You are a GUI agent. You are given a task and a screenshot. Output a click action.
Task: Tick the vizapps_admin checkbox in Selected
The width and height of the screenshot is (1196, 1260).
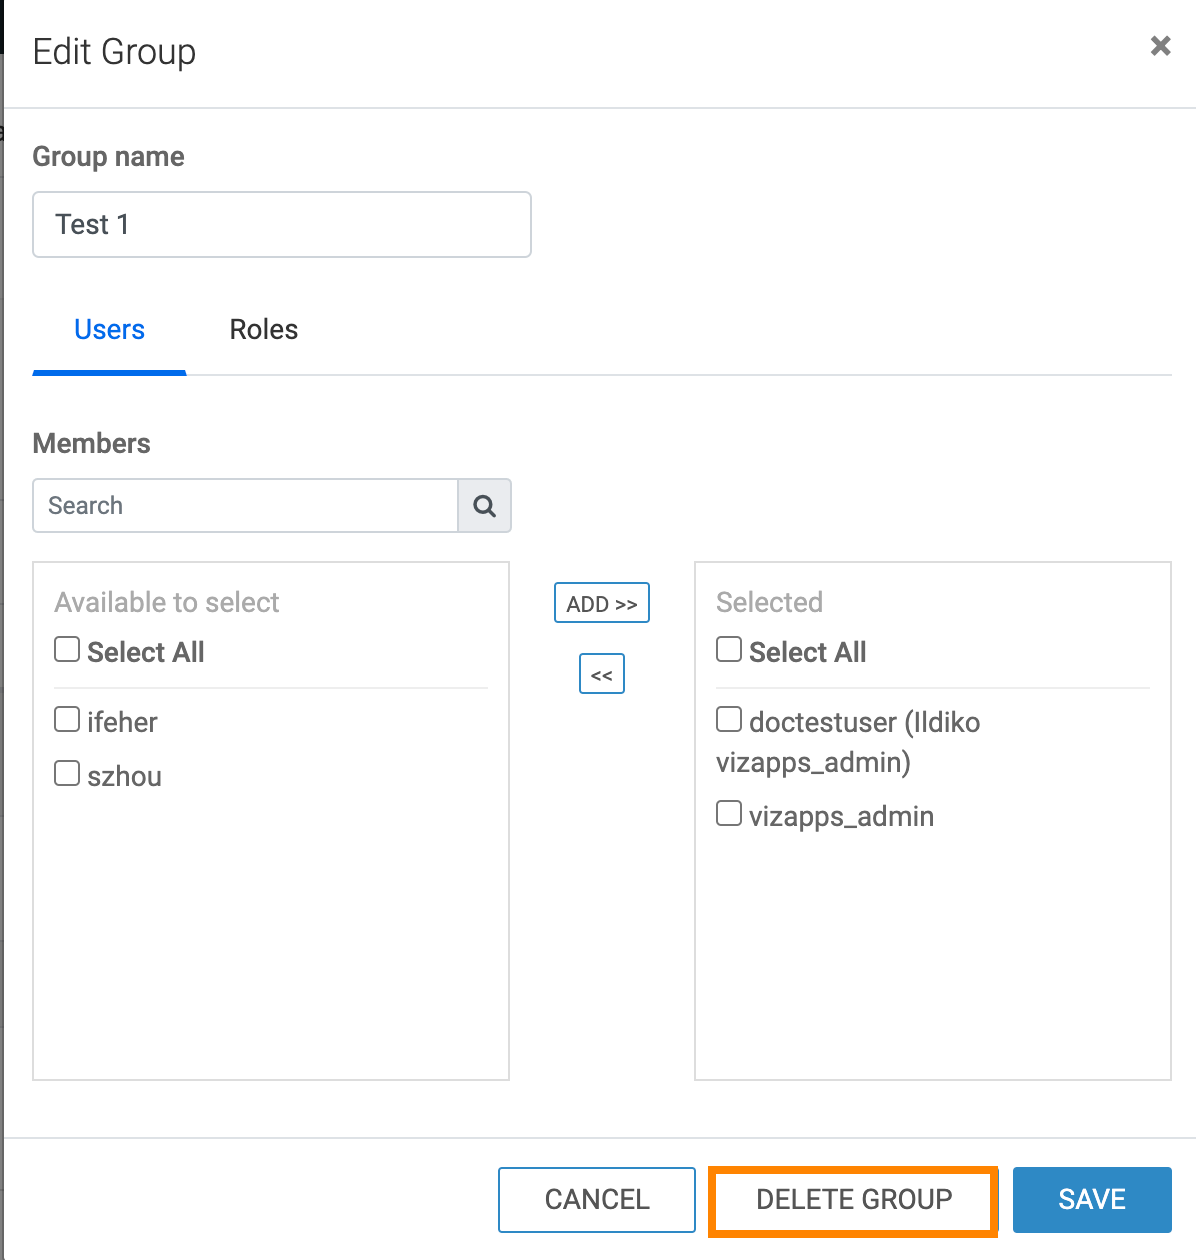729,814
